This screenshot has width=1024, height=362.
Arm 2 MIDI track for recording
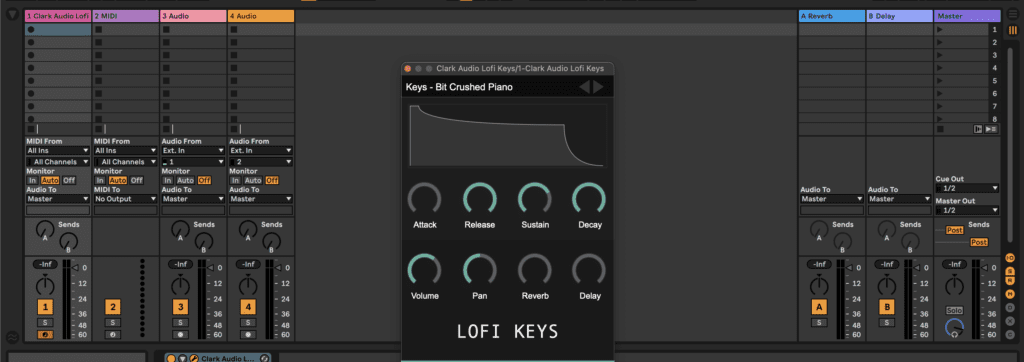(112, 335)
